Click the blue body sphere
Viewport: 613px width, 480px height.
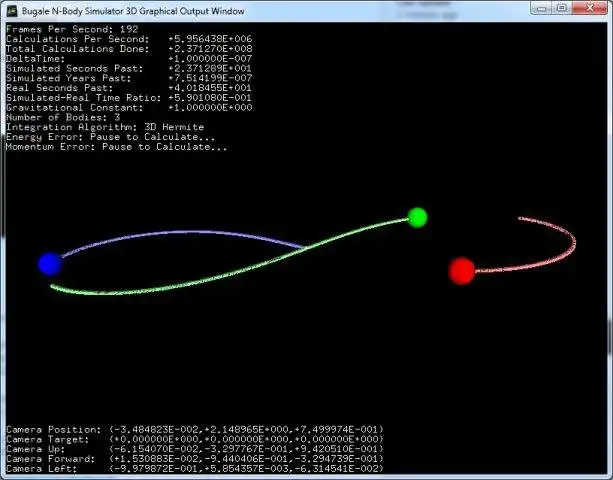click(x=50, y=264)
